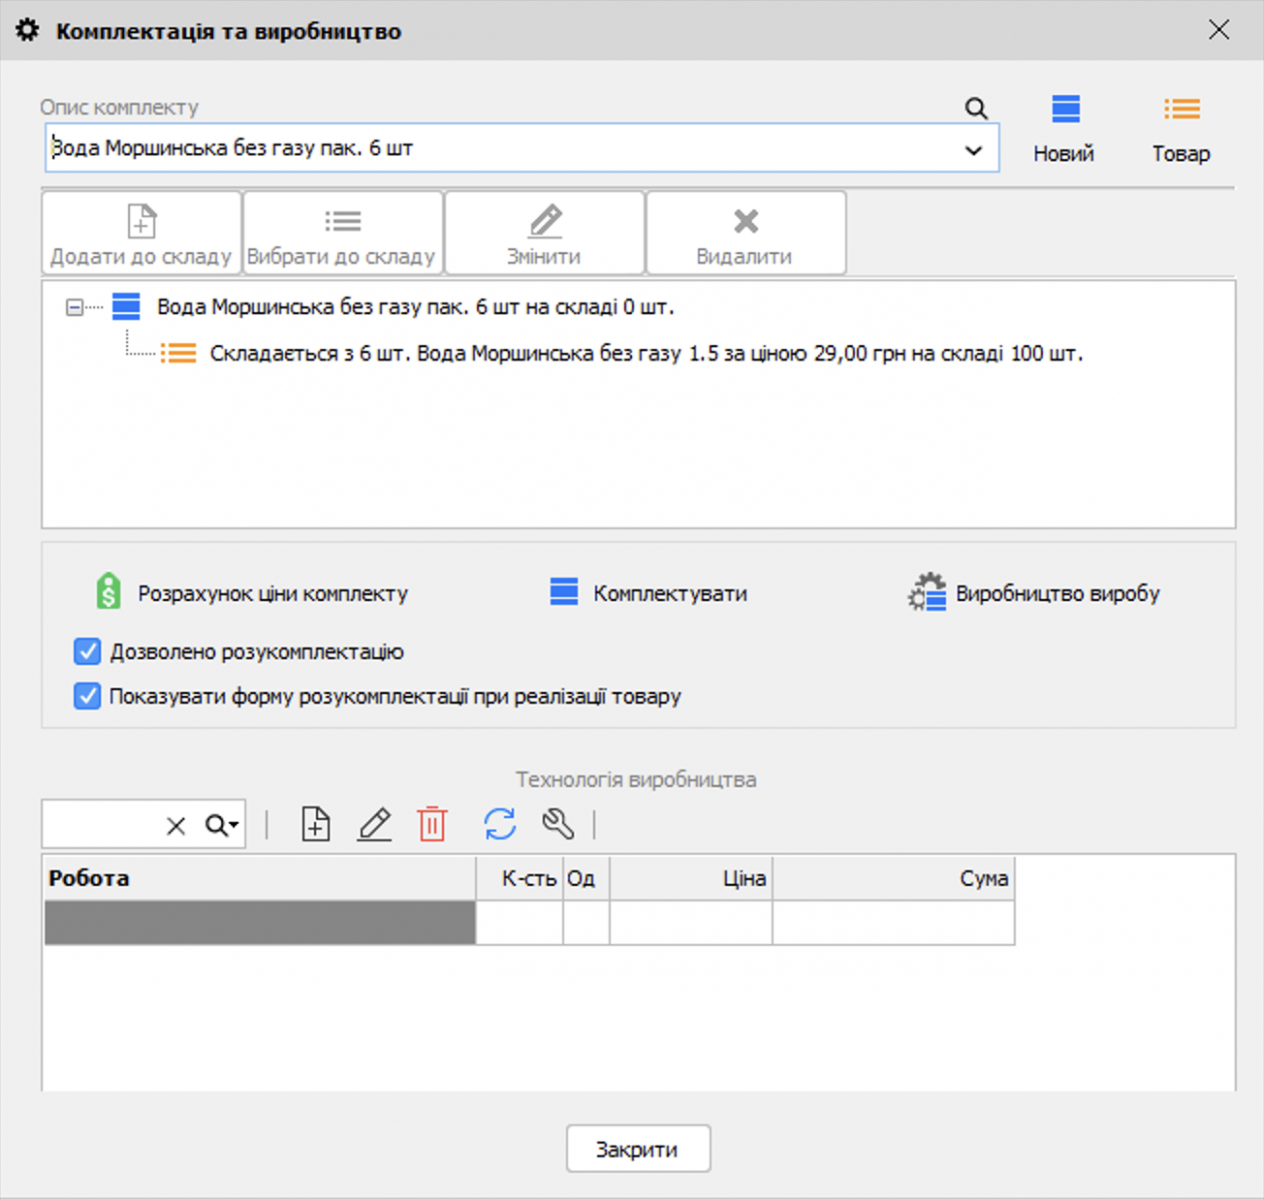Select the Складається з 6 шт. component
Screen dimensions: 1264x1200
tap(645, 354)
